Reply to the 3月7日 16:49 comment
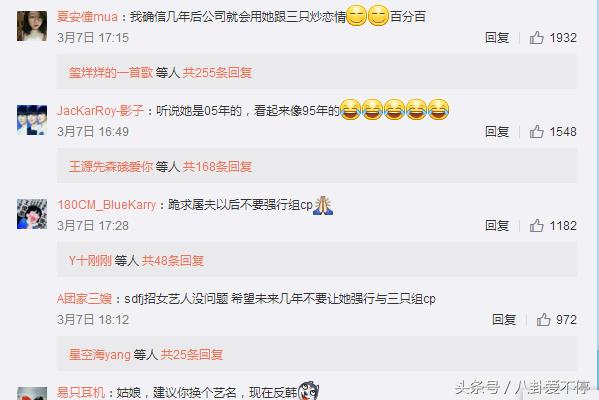The width and height of the screenshot is (599, 400). click(x=497, y=131)
